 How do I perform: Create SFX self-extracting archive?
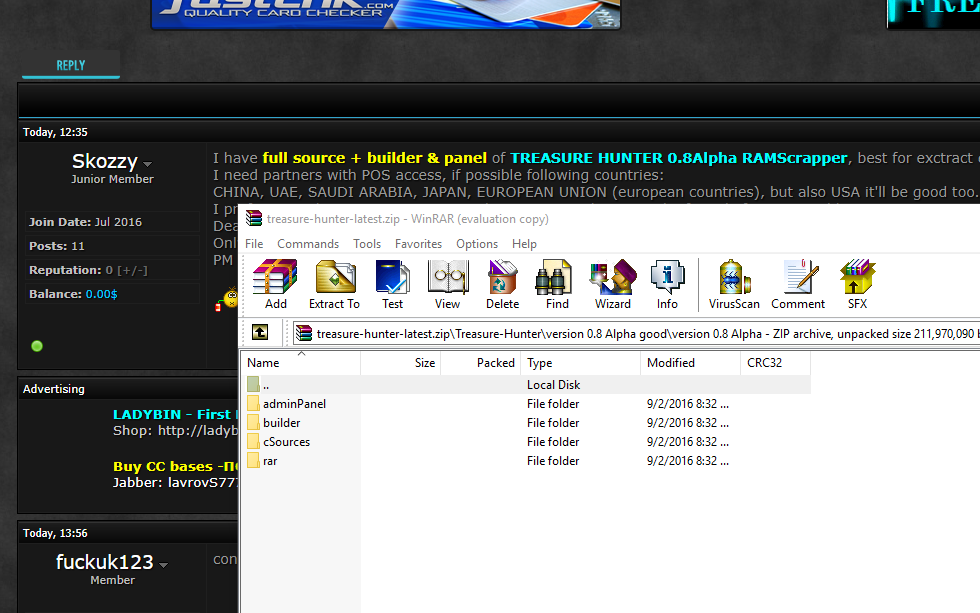(858, 284)
